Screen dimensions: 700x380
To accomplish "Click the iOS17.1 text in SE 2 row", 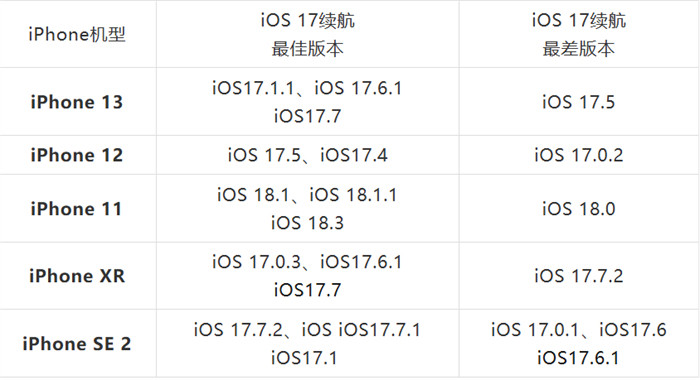I will (304, 358).
